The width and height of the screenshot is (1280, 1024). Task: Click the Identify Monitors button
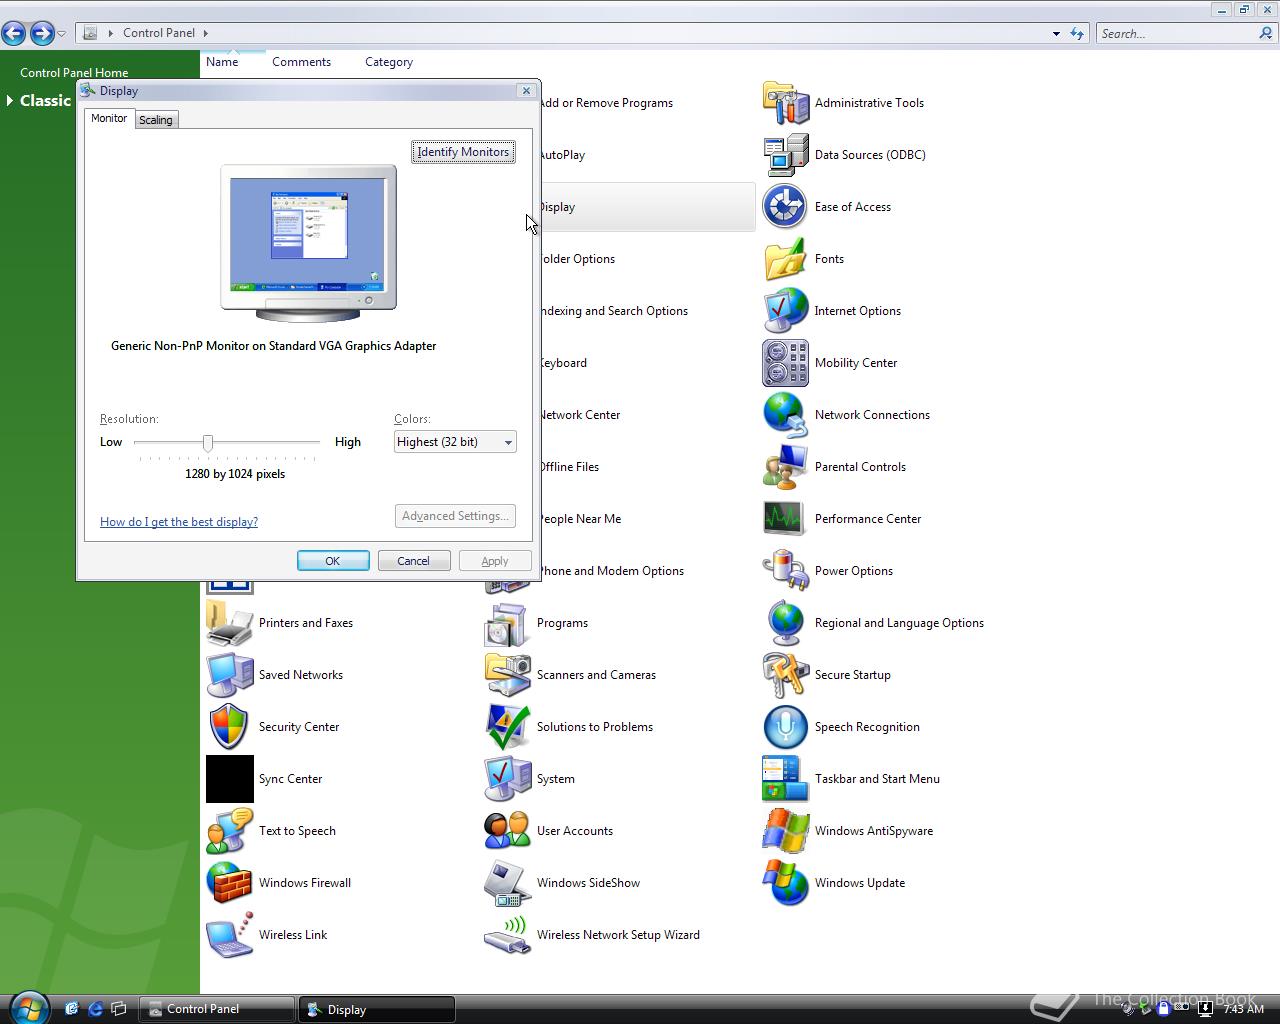(x=463, y=152)
